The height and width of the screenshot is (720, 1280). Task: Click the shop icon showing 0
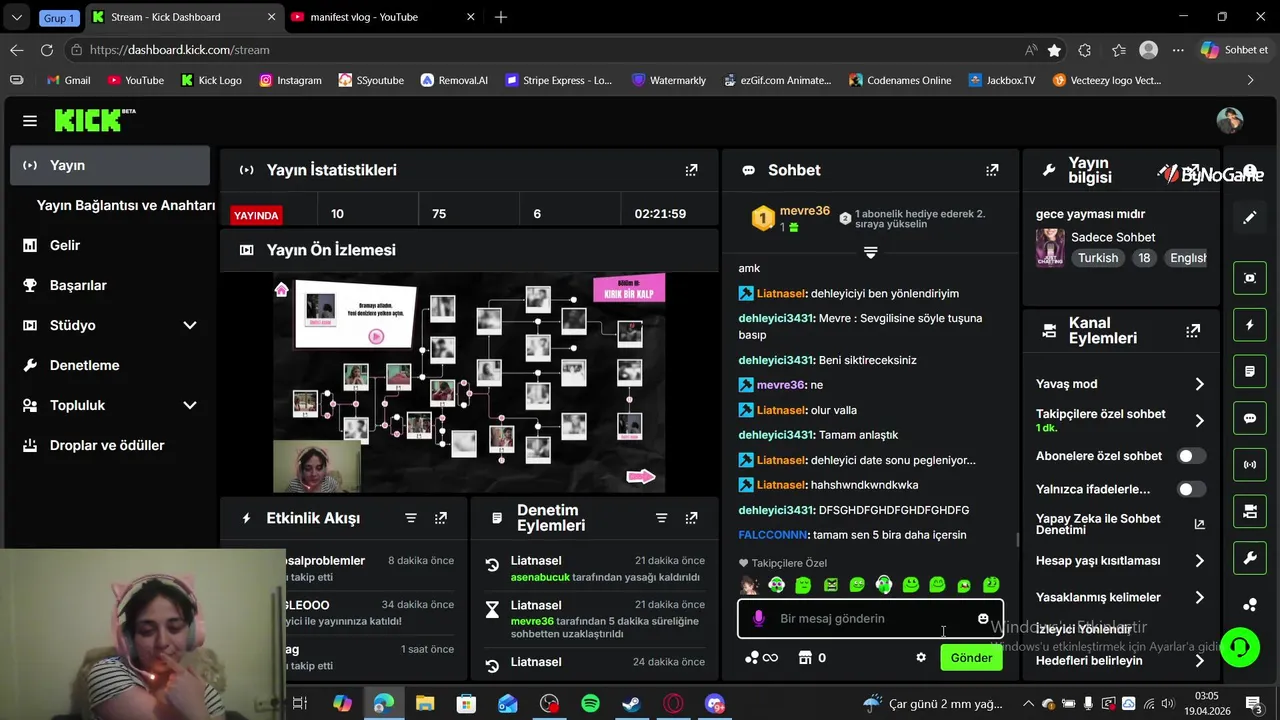click(x=812, y=658)
